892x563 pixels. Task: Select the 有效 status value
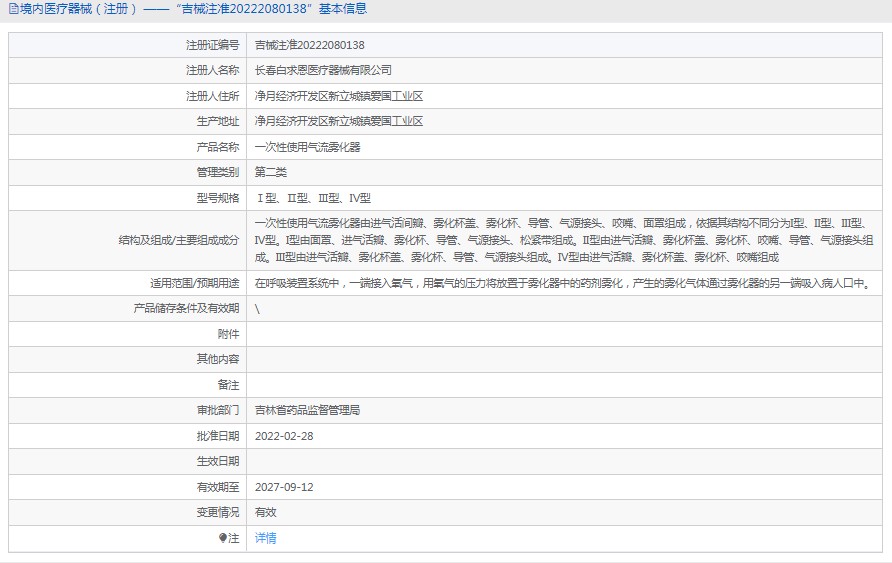tap(266, 512)
